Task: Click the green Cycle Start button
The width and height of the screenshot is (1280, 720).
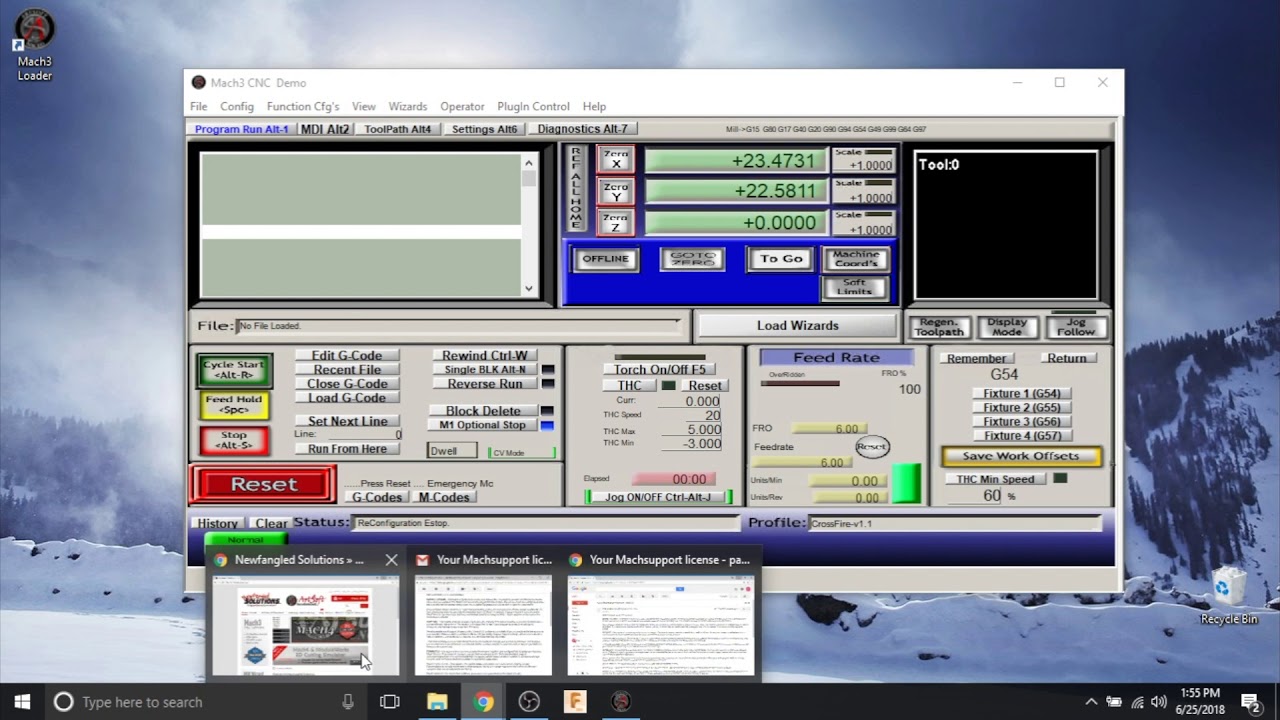Action: pyautogui.click(x=234, y=370)
